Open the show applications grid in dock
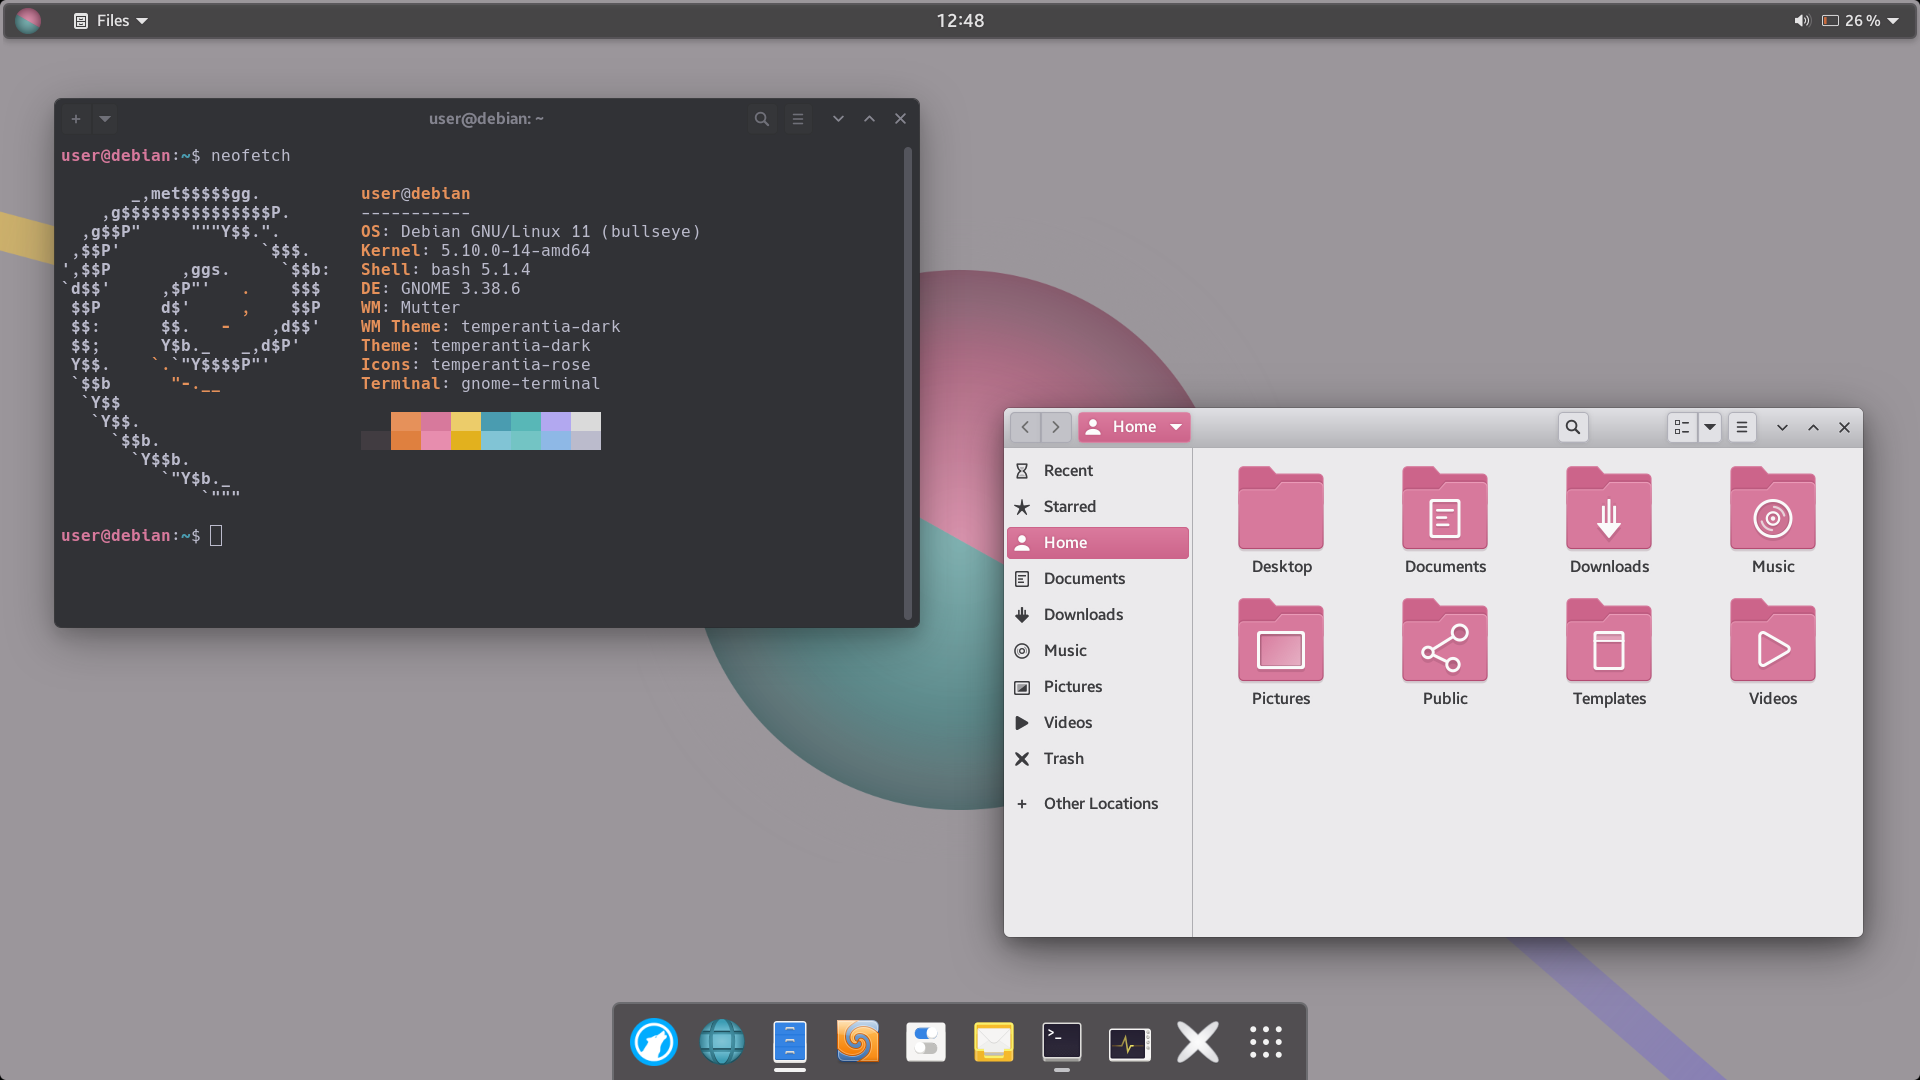1920x1080 pixels. 1265,1042
